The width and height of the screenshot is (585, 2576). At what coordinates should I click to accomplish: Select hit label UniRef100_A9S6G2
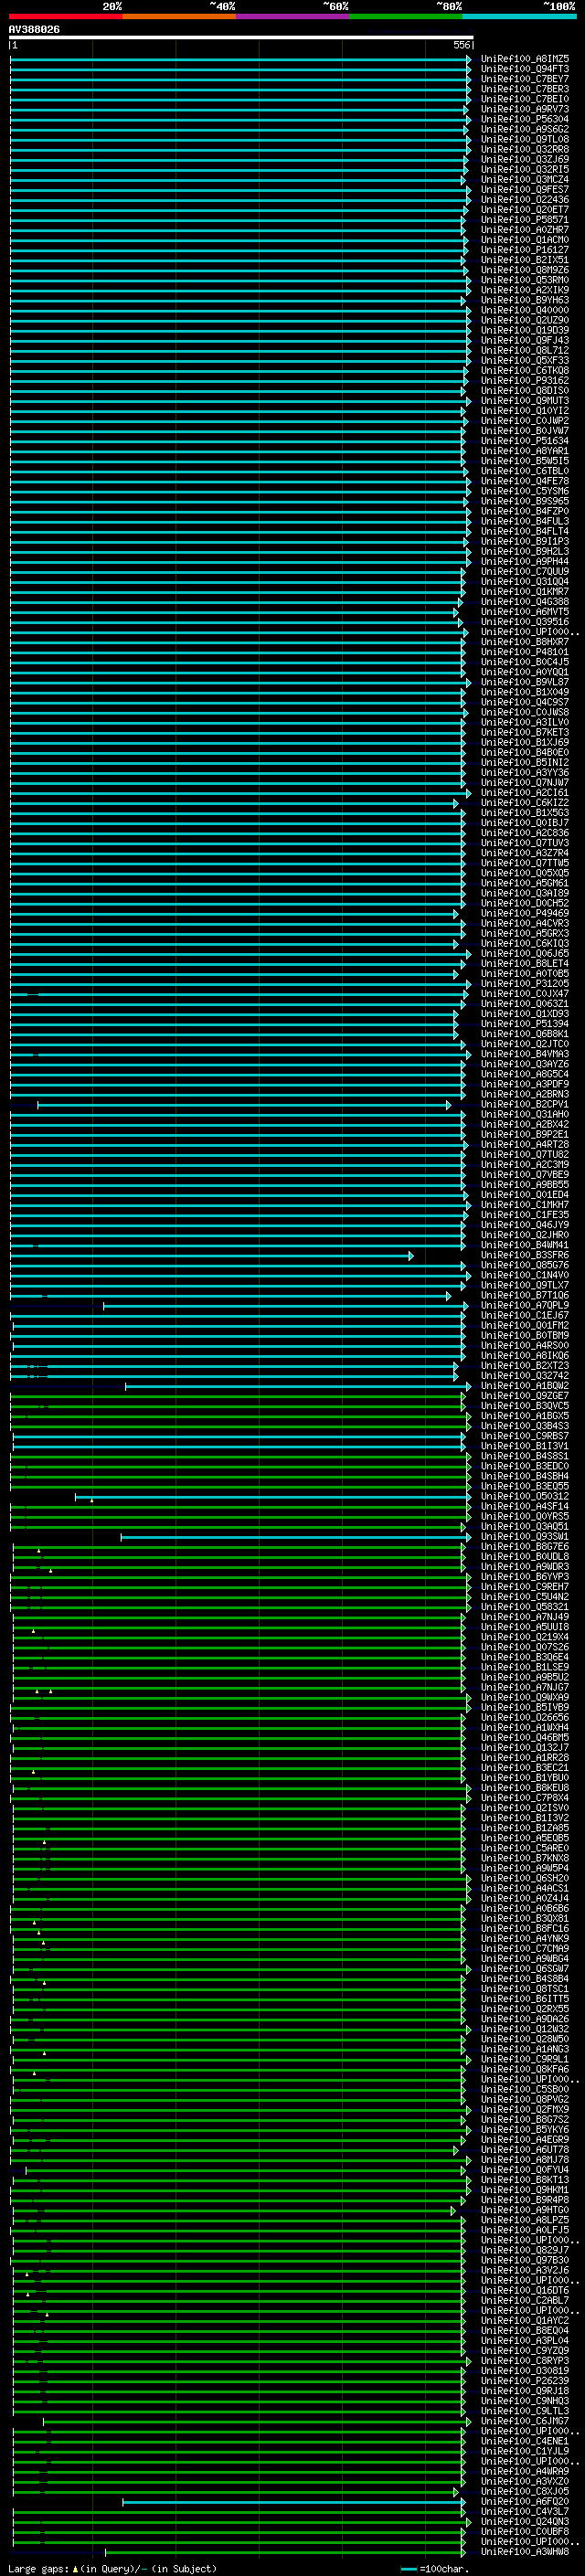point(525,129)
